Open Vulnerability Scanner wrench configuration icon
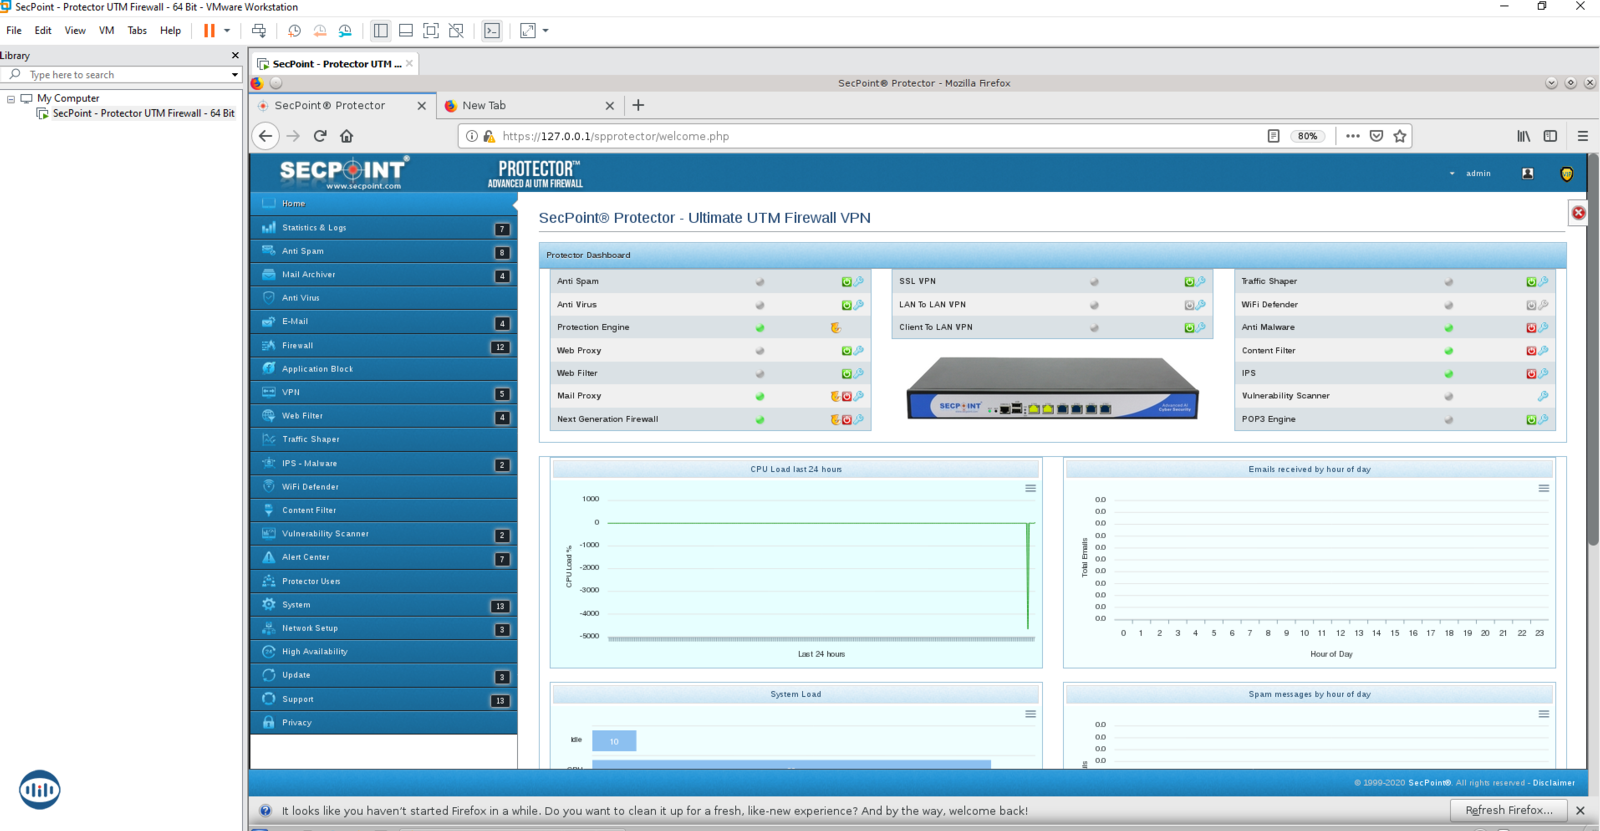This screenshot has height=831, width=1600. tap(1543, 396)
